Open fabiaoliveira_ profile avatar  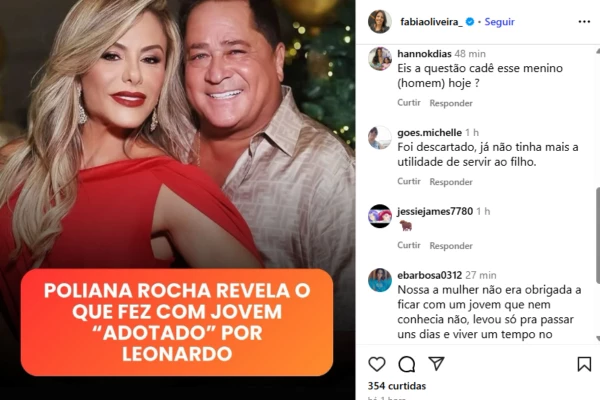coord(380,21)
